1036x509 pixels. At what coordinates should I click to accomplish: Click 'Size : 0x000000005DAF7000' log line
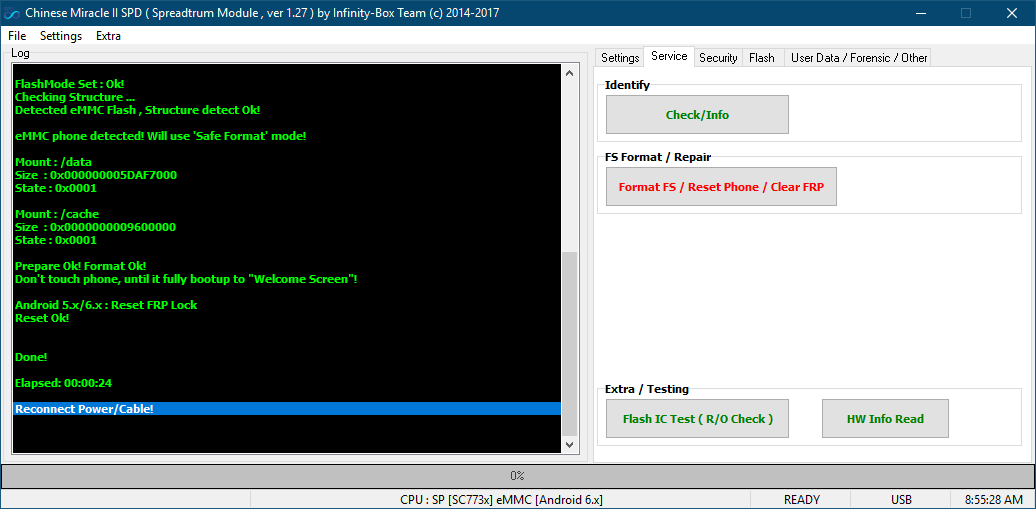point(96,175)
